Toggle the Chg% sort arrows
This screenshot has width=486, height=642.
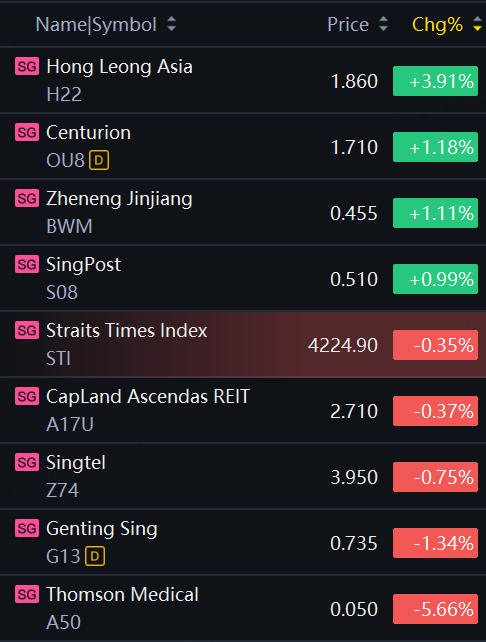(x=477, y=24)
